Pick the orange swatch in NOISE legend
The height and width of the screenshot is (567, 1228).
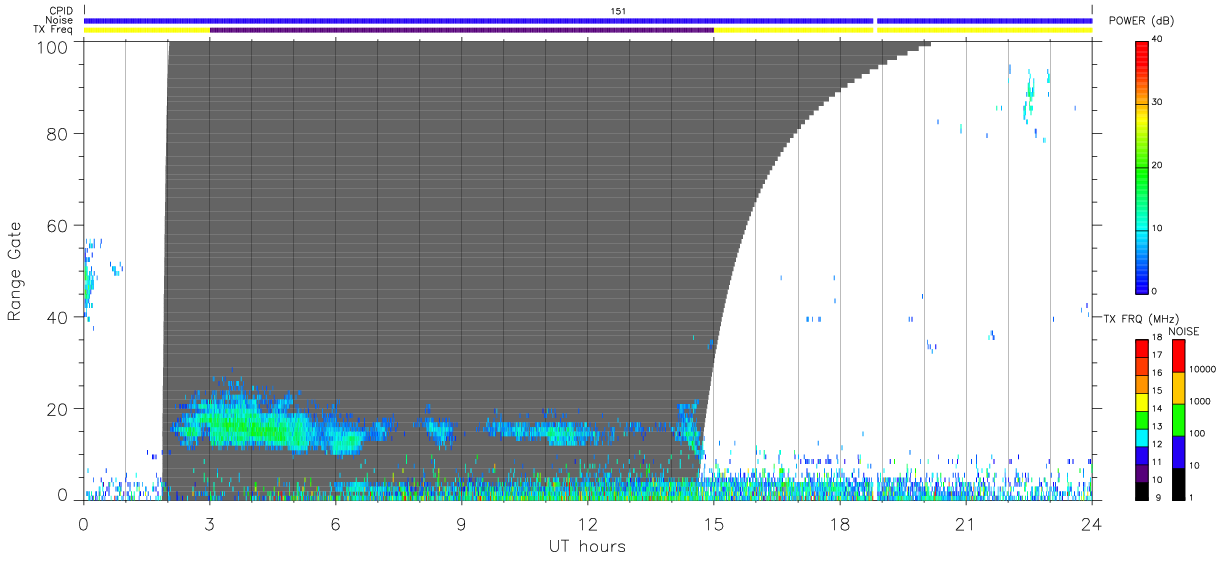pyautogui.click(x=1178, y=388)
